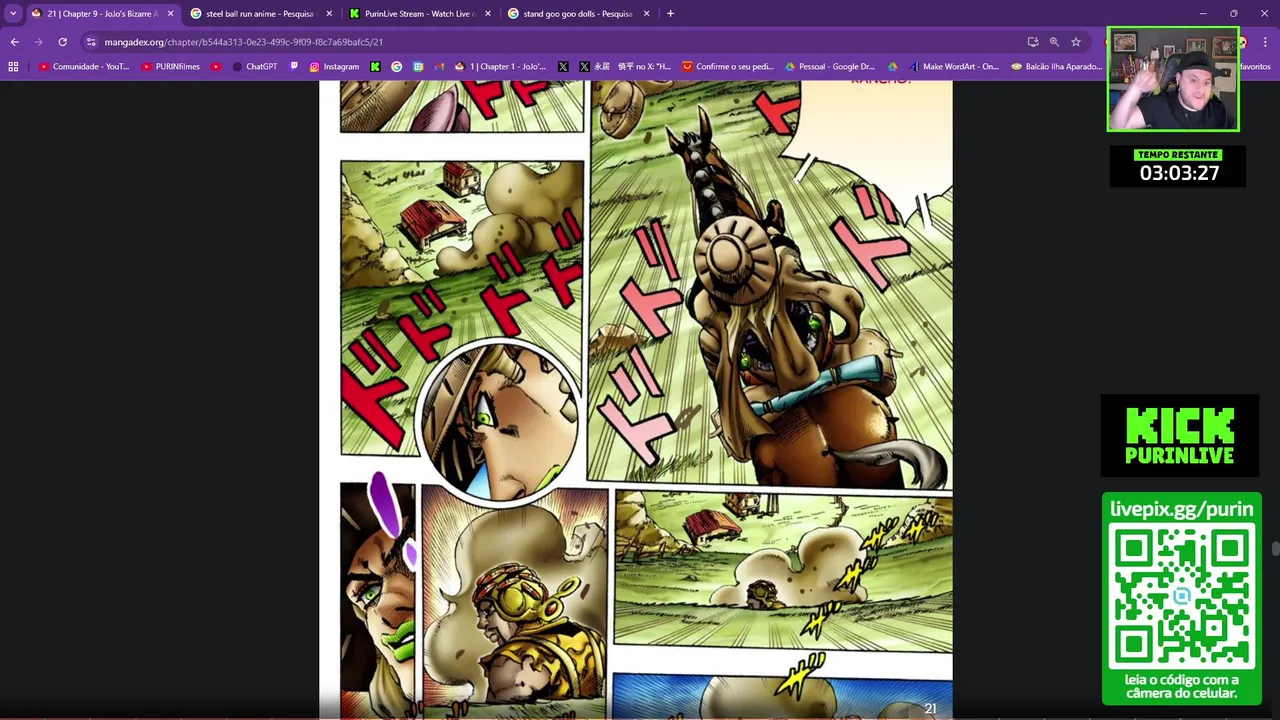Minimize the browser window
This screenshot has height=720, width=1280.
(x=1203, y=14)
